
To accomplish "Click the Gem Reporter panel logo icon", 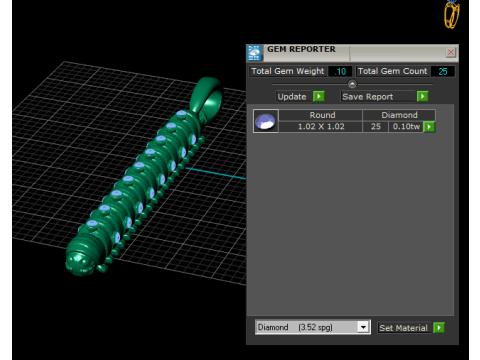I will (254, 53).
